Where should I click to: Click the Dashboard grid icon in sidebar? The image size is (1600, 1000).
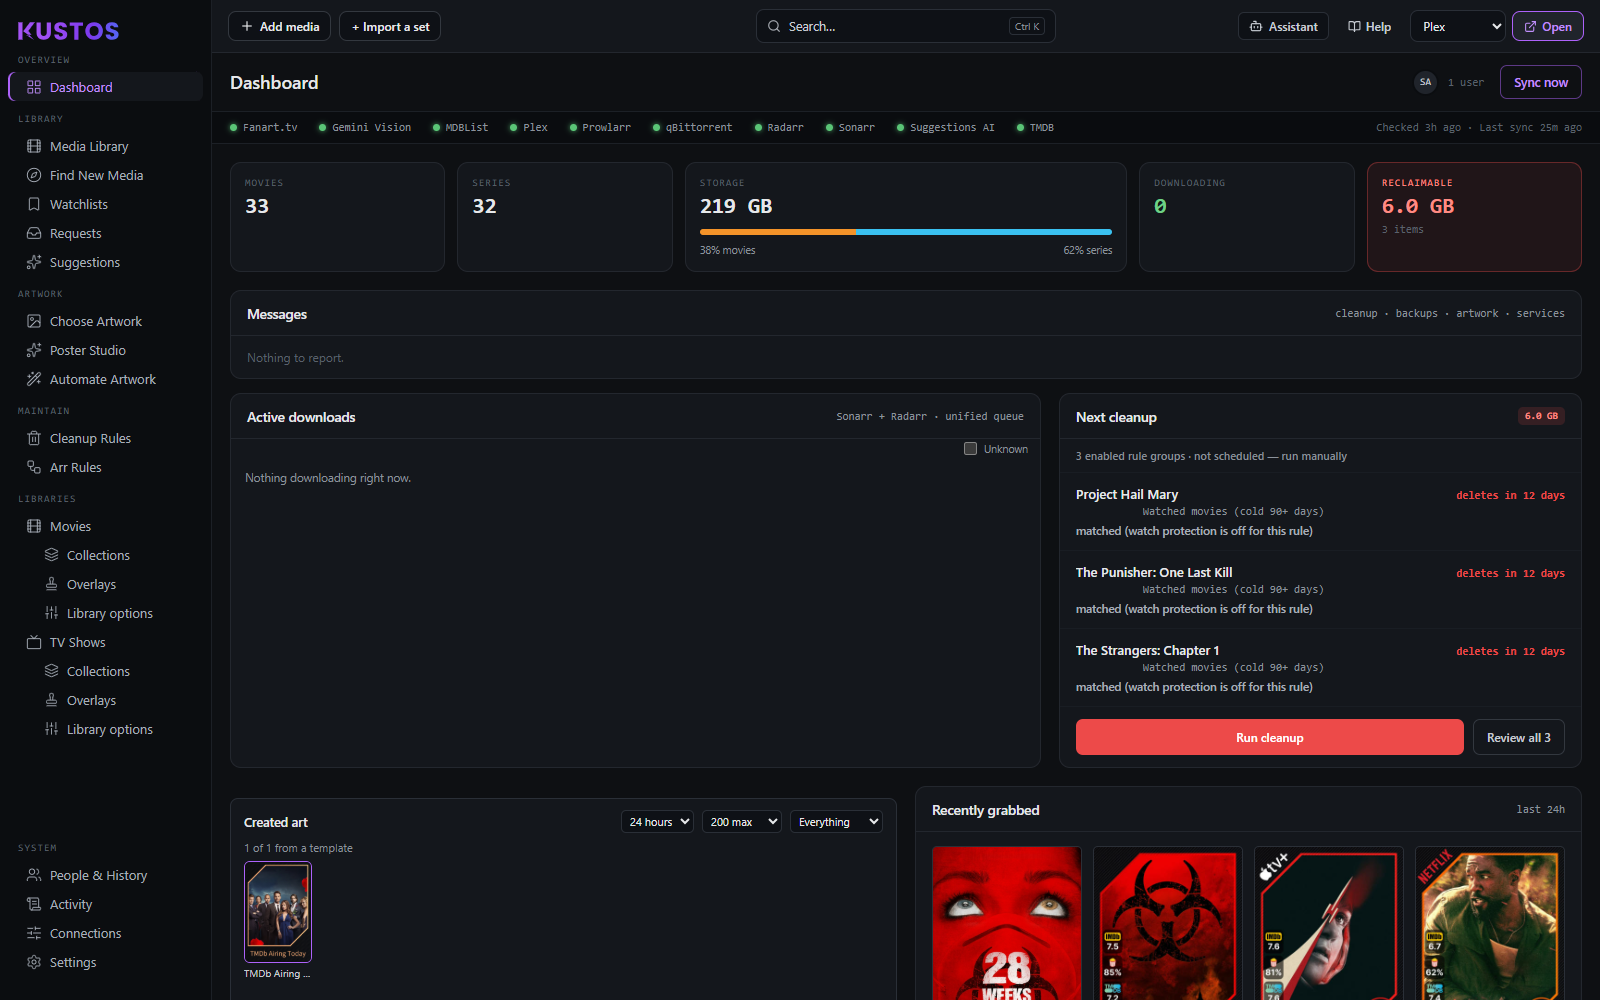[x=34, y=87]
